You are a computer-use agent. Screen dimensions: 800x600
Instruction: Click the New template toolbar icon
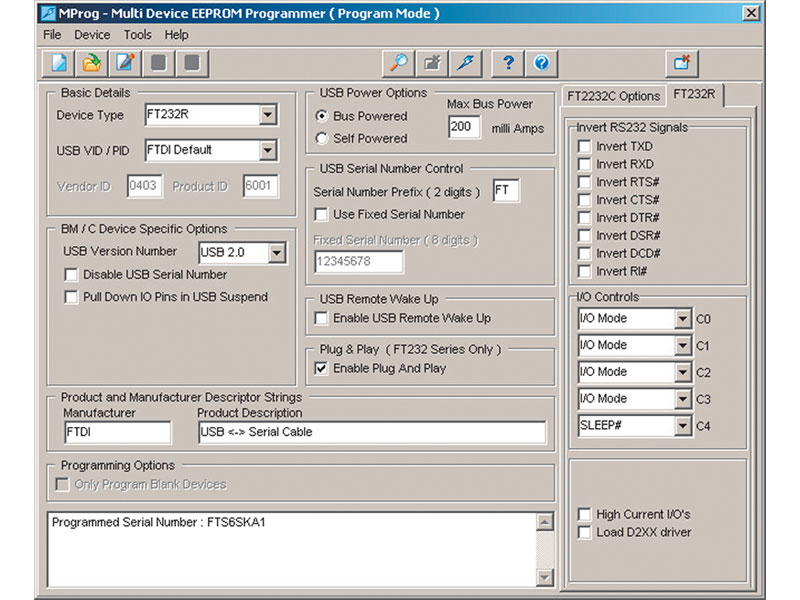coord(58,63)
